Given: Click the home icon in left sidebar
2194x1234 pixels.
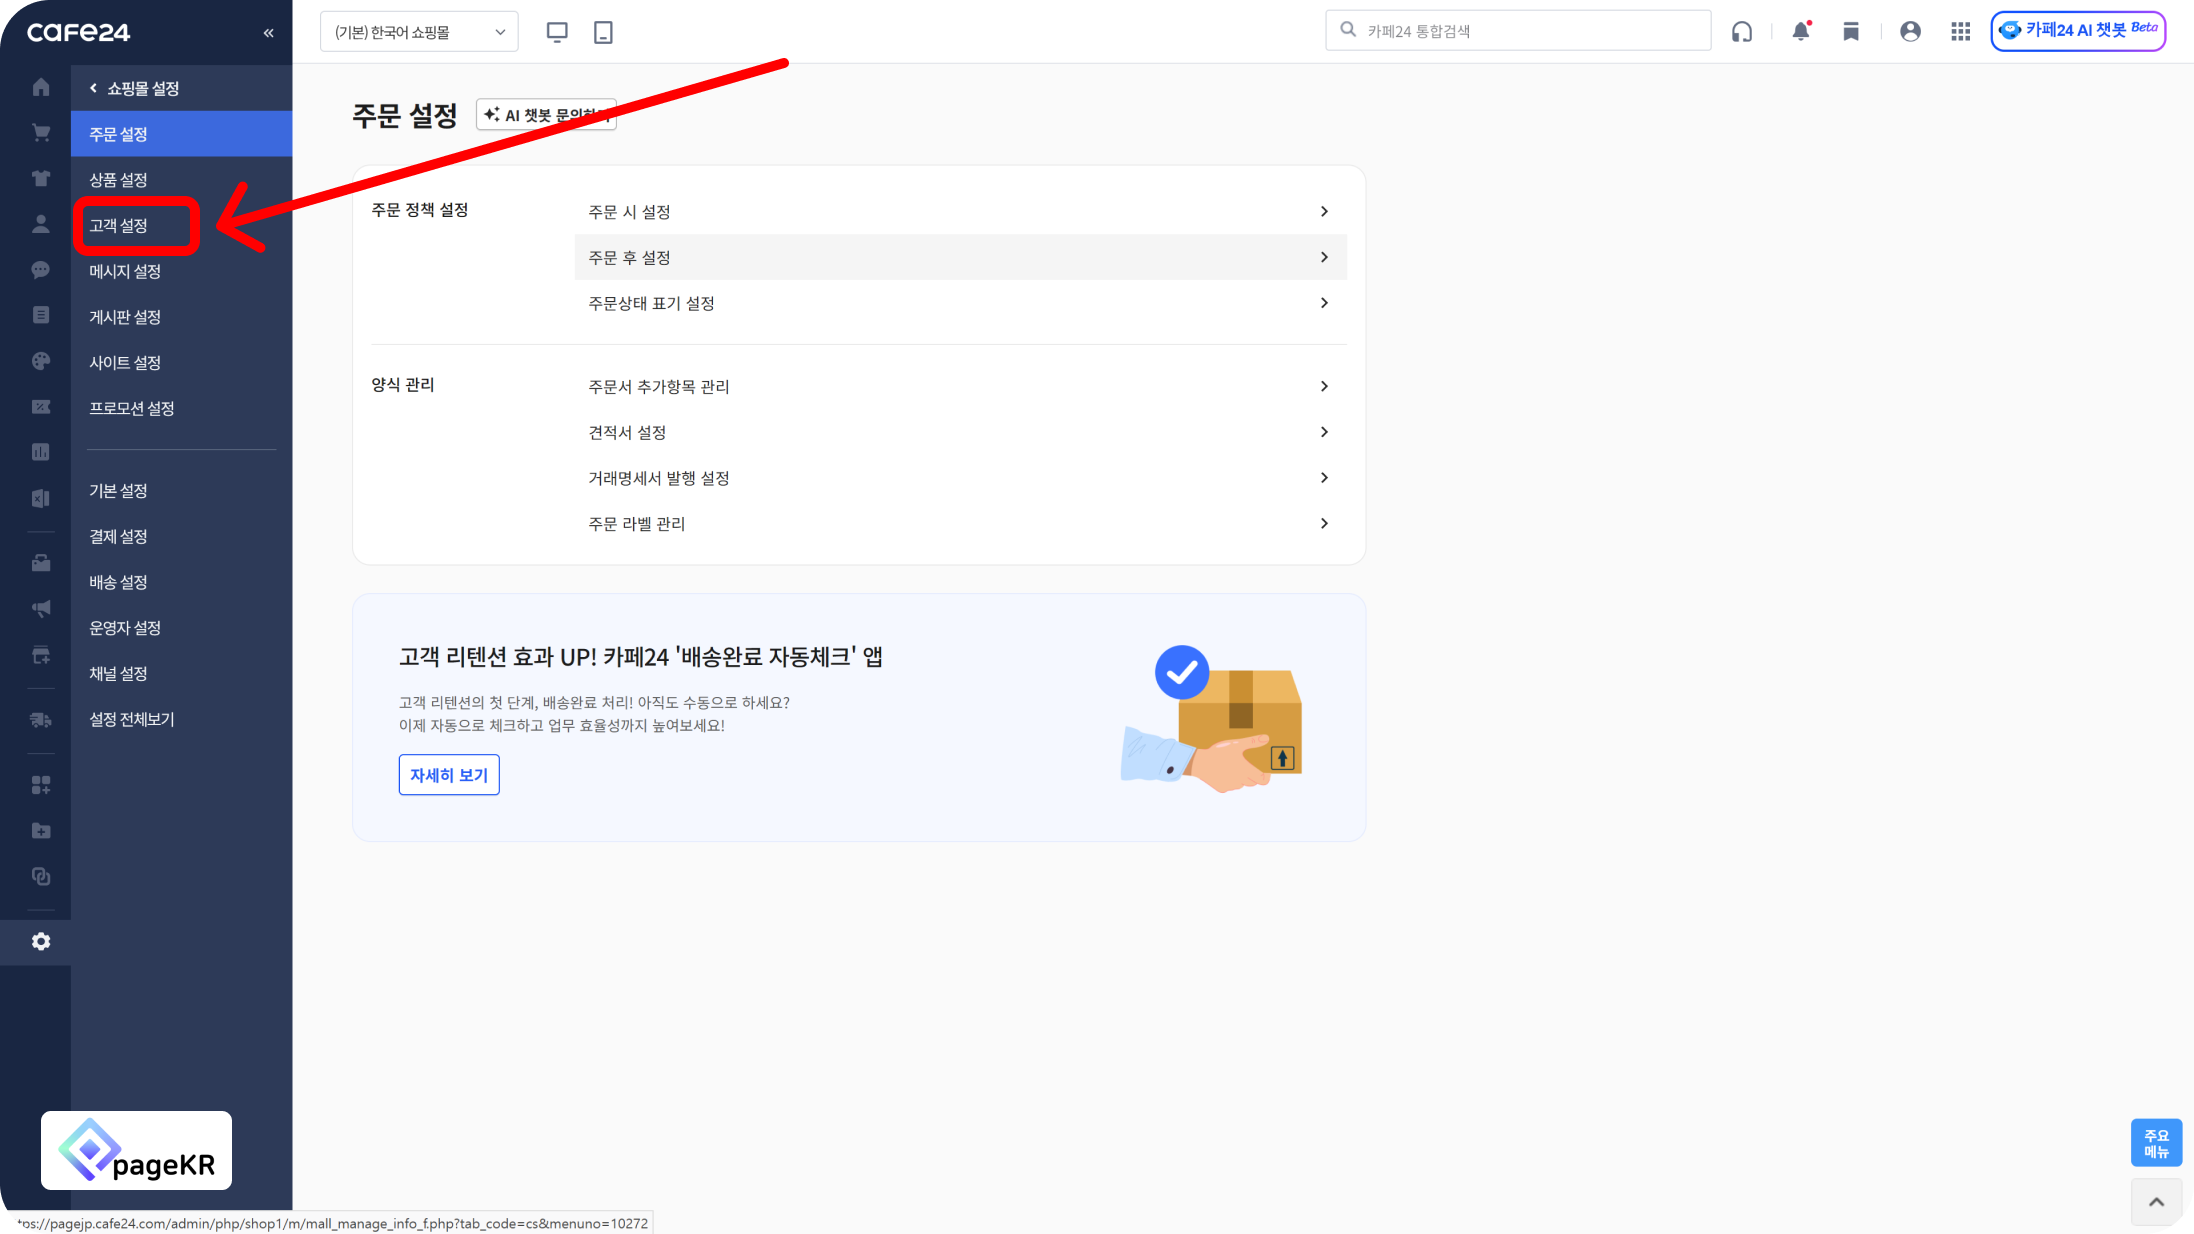Looking at the screenshot, I should tap(41, 87).
